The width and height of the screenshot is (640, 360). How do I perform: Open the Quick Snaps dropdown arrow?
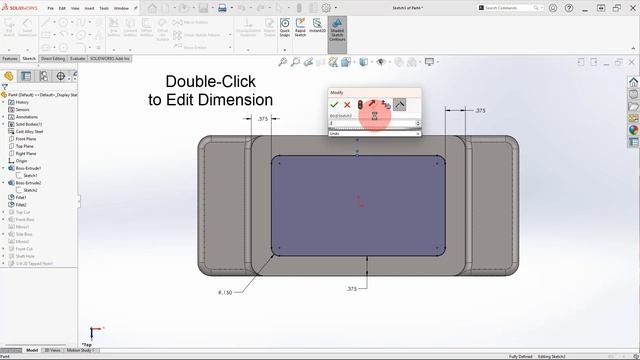click(x=285, y=49)
